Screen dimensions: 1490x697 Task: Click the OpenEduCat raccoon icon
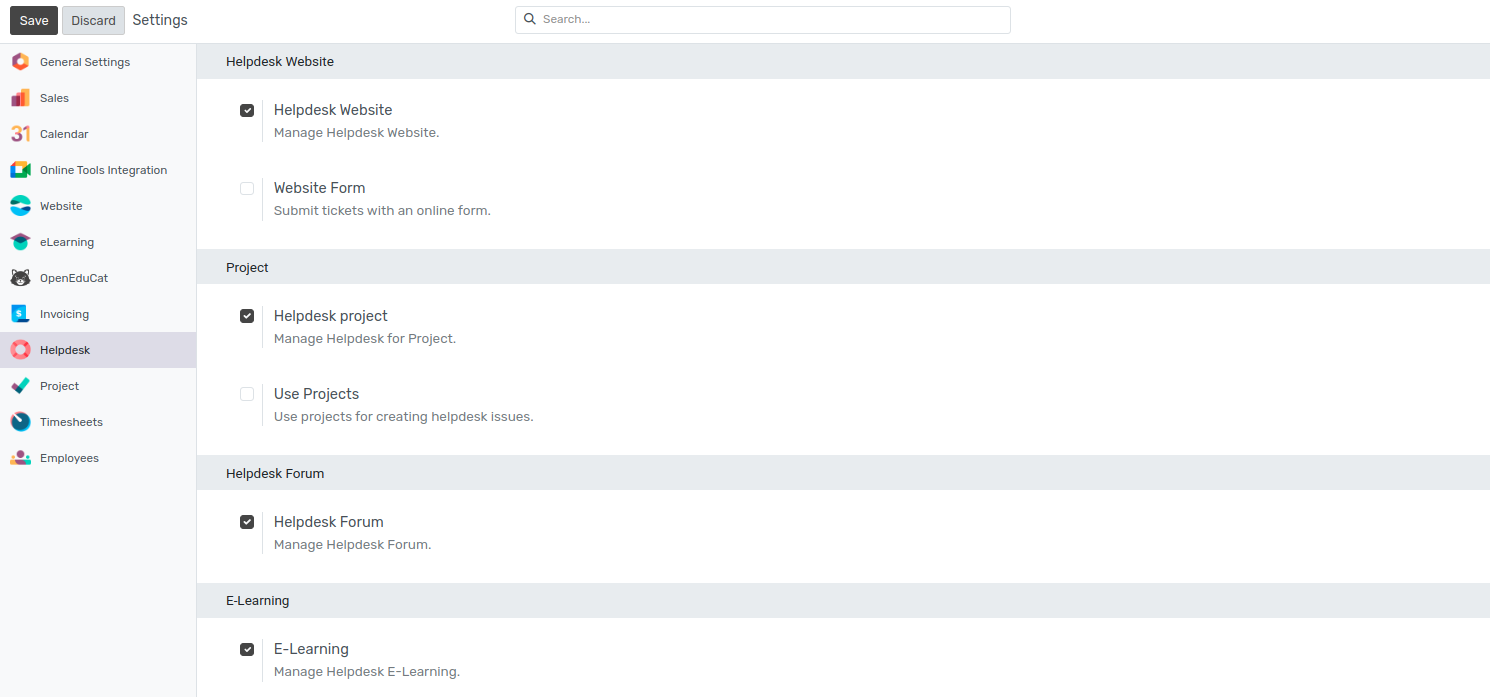(x=20, y=278)
